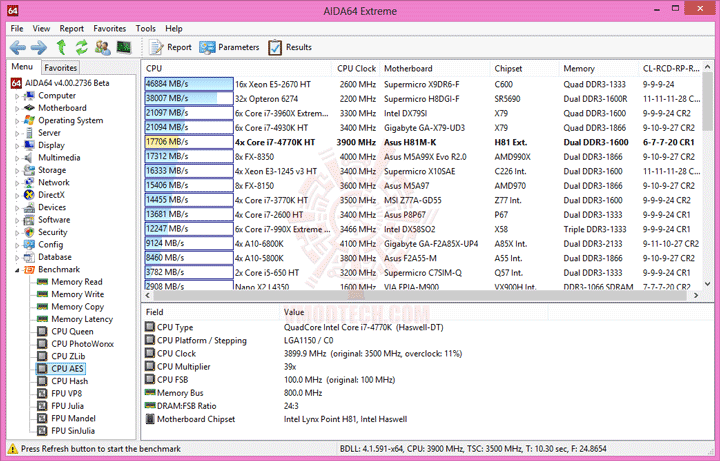Image resolution: width=720 pixels, height=461 pixels.
Task: Expand the Computer tree node
Action: [x=17, y=96]
